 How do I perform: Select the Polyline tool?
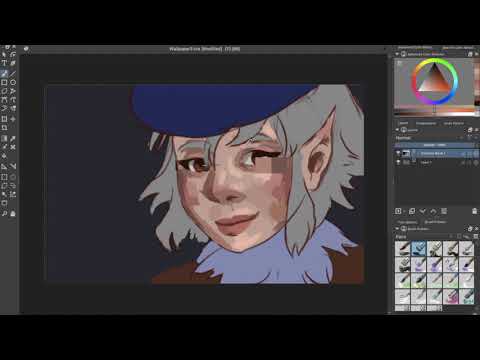tap(13, 91)
